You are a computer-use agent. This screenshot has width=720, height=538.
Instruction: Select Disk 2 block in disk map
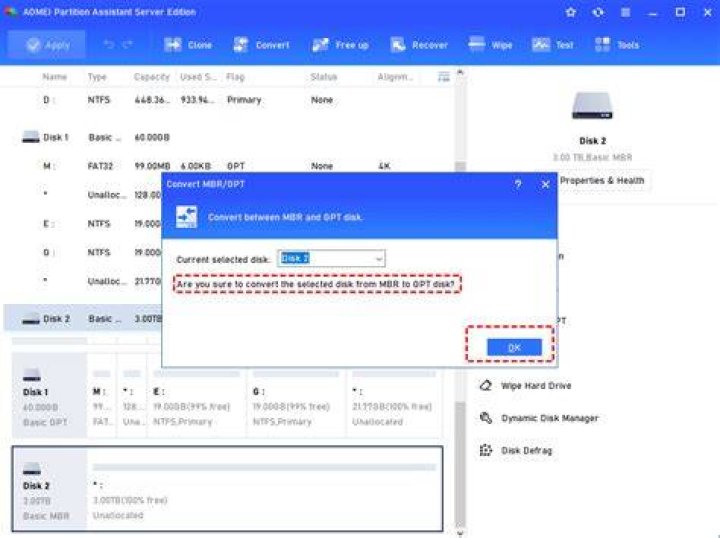tap(49, 488)
